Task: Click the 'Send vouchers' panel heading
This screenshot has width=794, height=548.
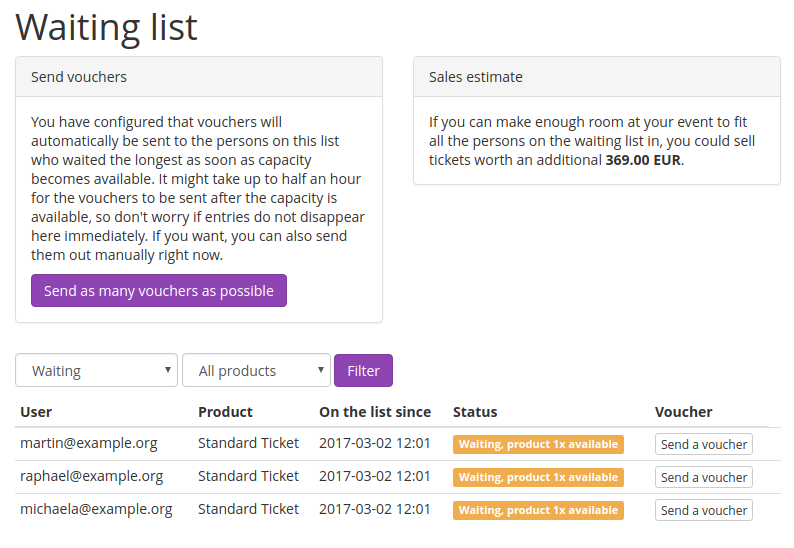Action: point(79,77)
